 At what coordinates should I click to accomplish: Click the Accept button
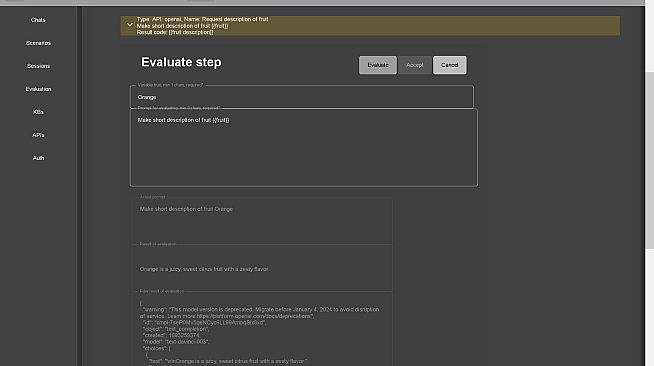(415, 65)
